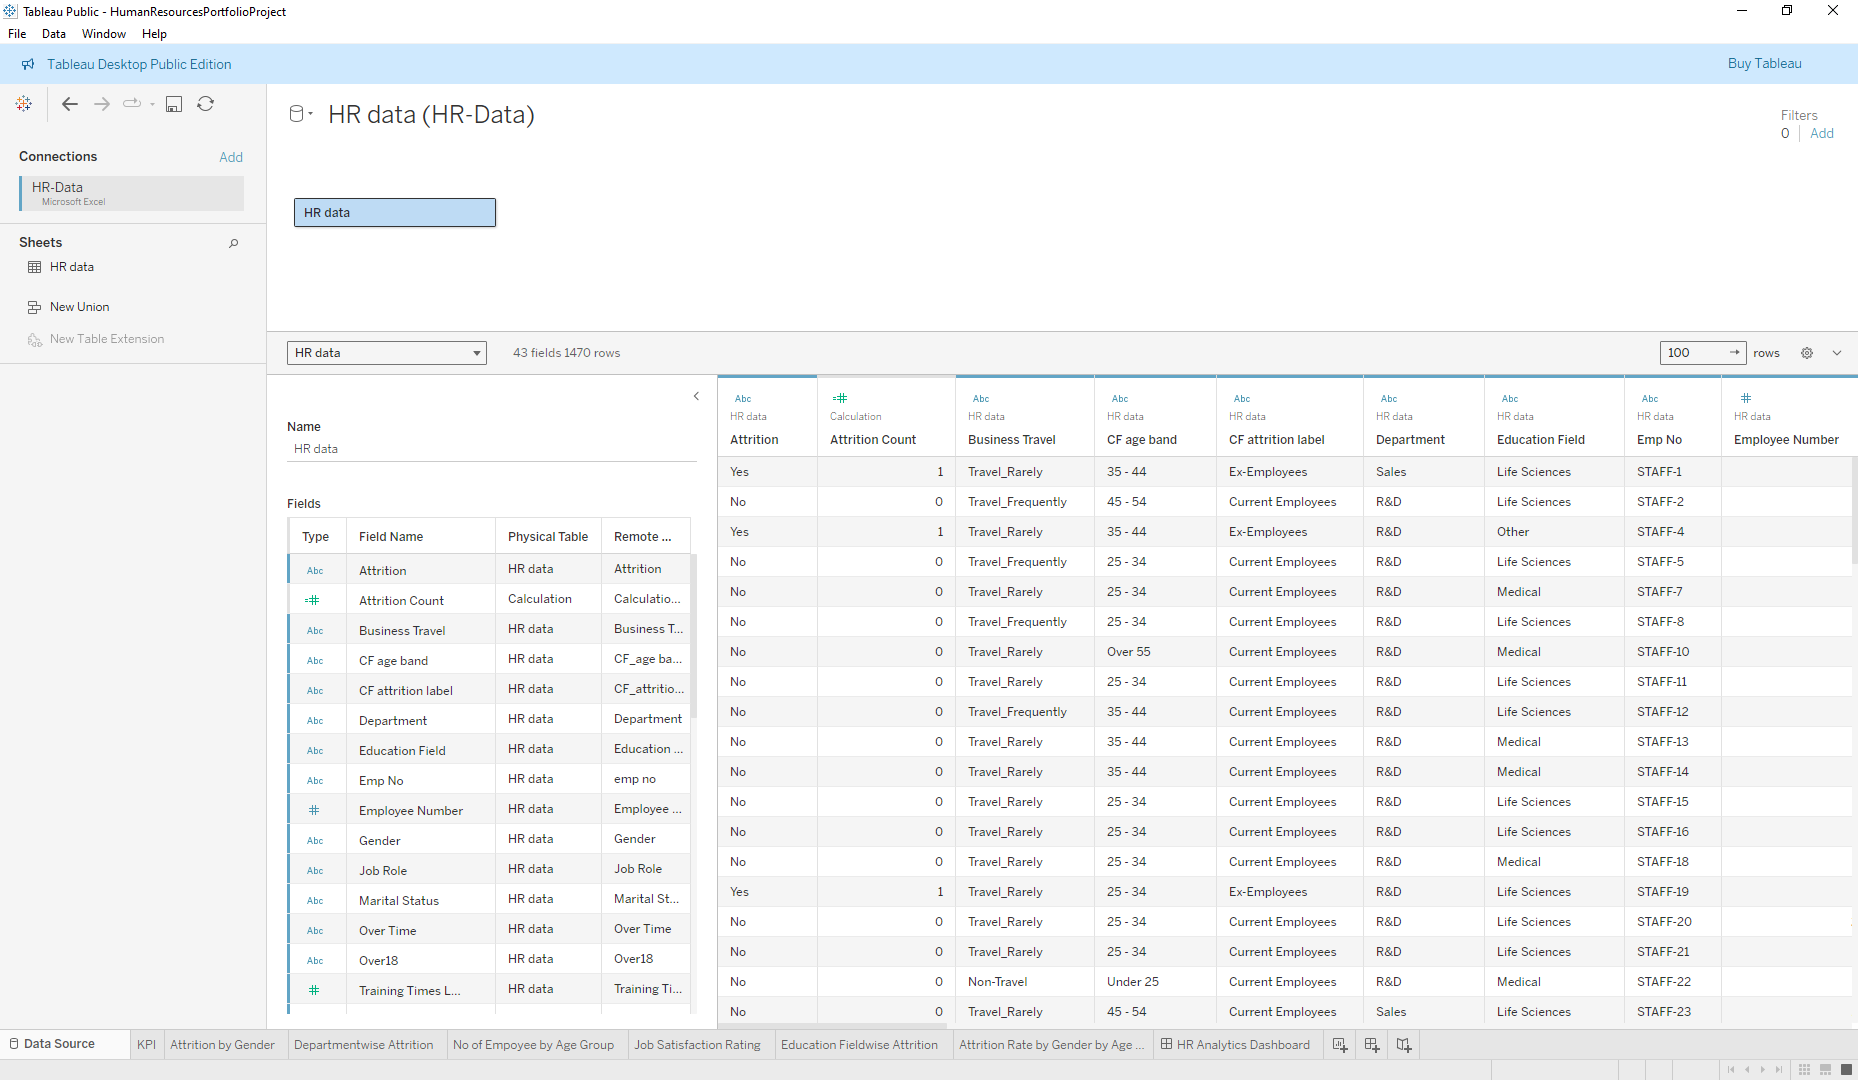1858x1080 pixels.
Task: Change data type of Attrition column header
Action: 743,399
